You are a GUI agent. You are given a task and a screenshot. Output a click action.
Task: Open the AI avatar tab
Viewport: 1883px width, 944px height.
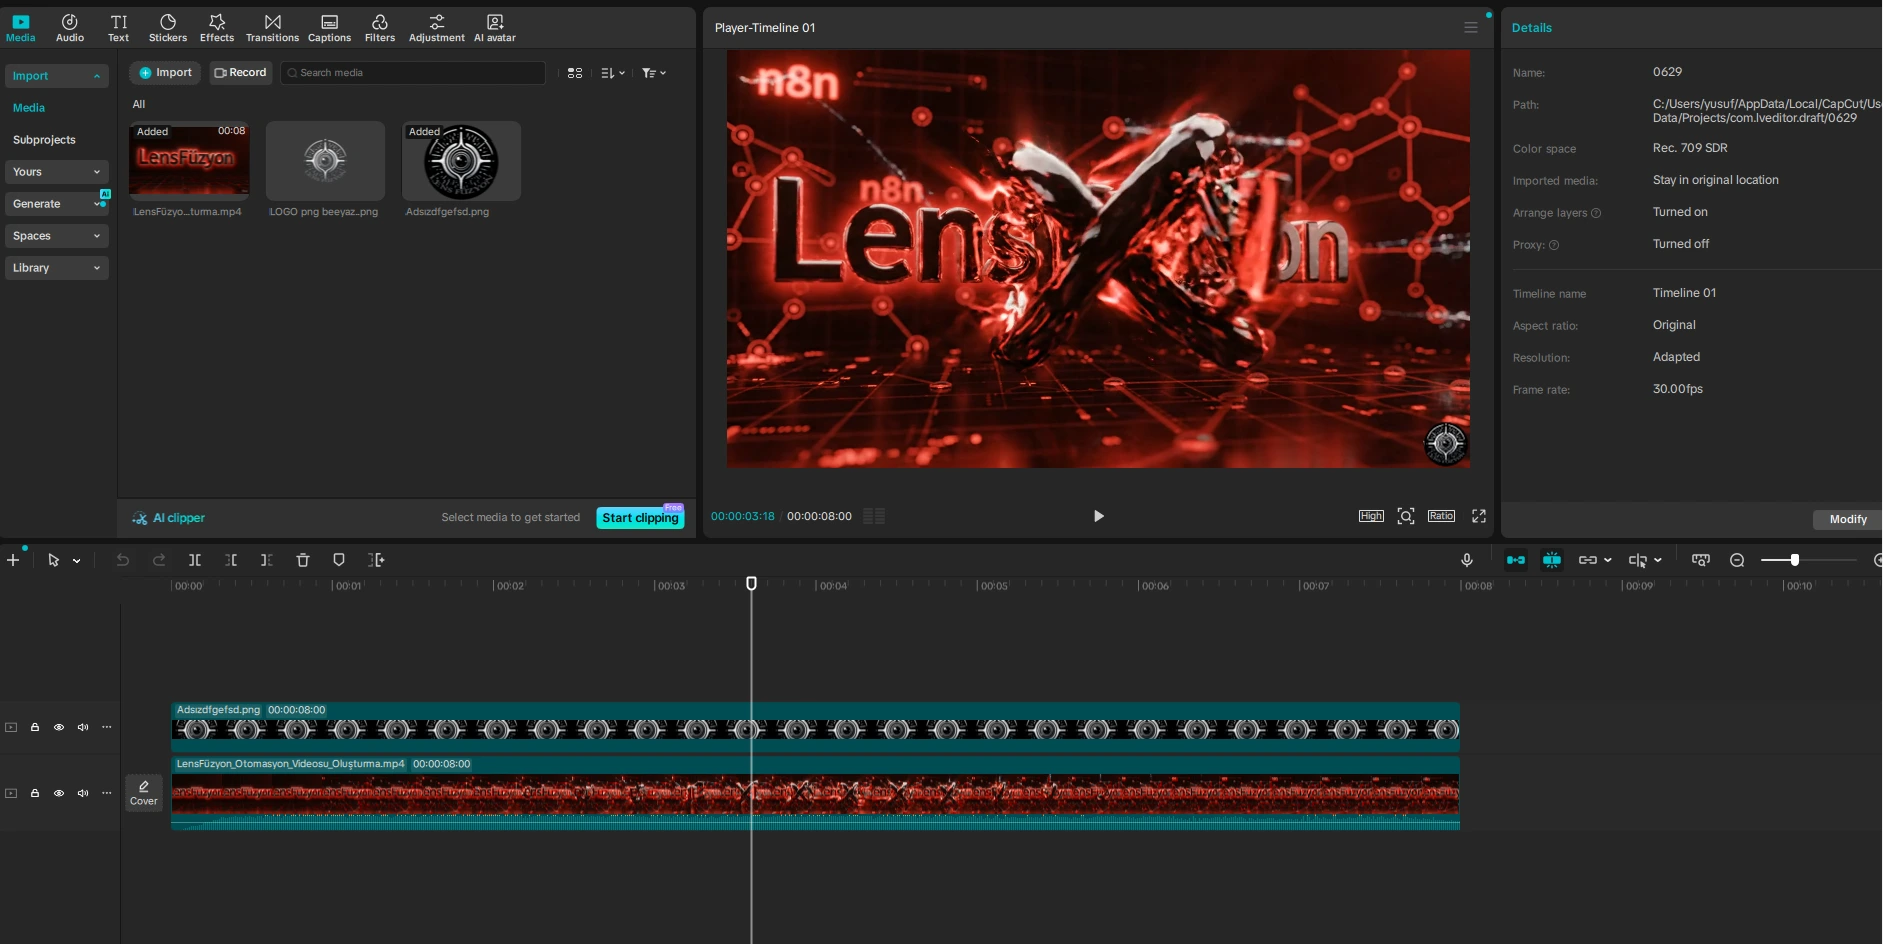pyautogui.click(x=495, y=28)
